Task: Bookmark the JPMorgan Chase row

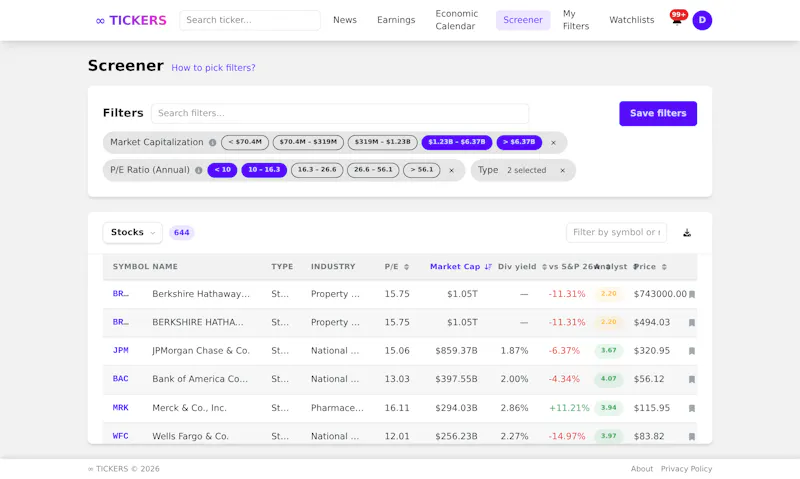Action: tap(692, 351)
